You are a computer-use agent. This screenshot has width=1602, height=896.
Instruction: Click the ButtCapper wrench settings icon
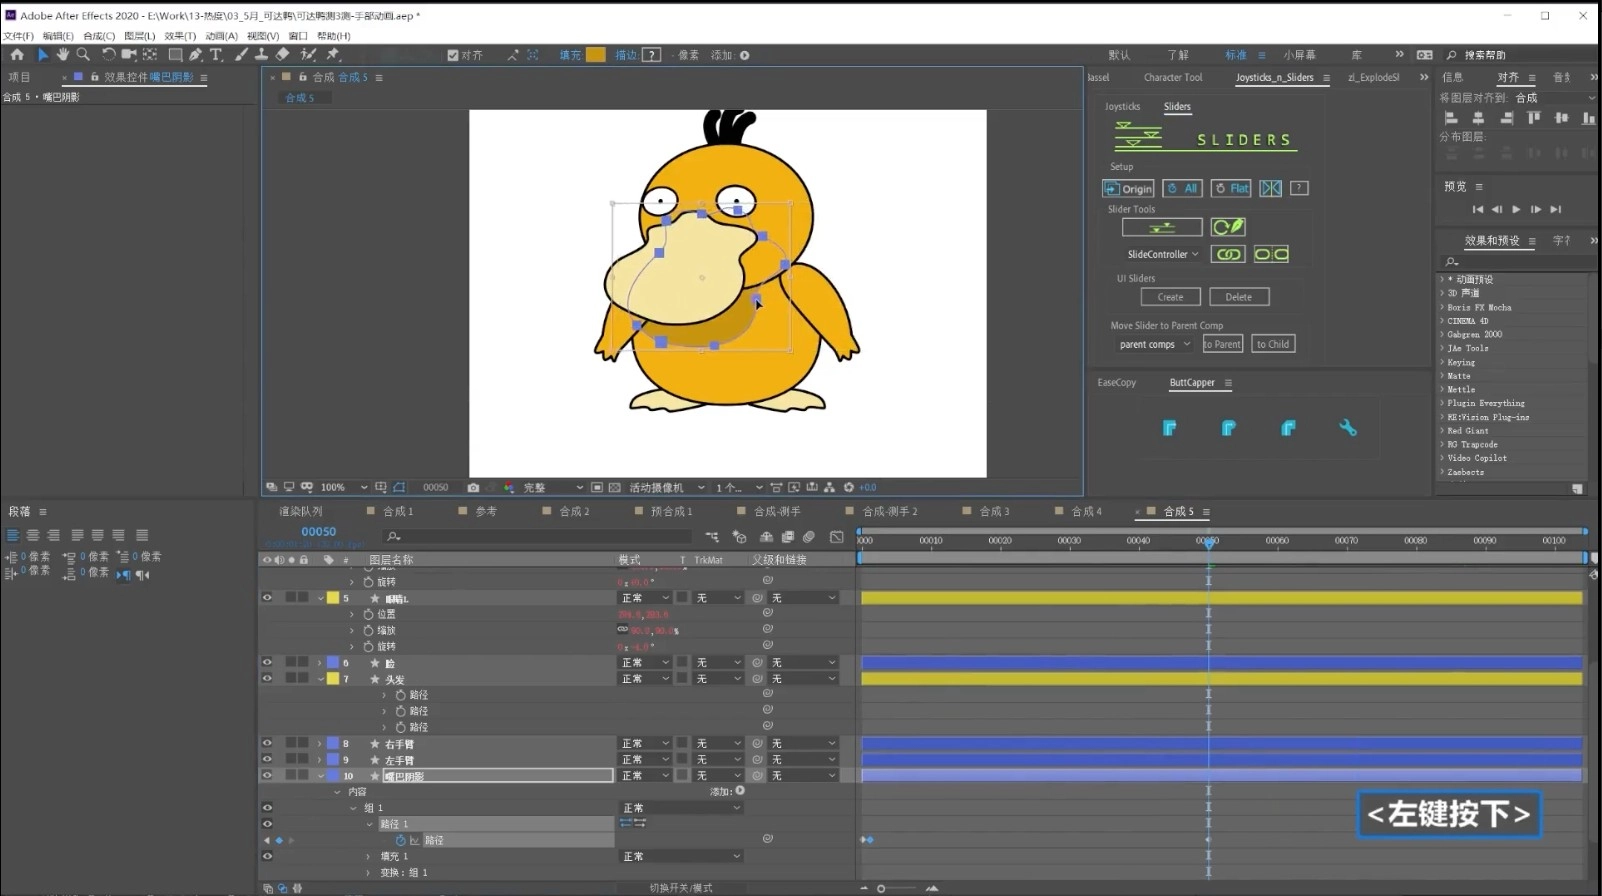tap(1347, 428)
